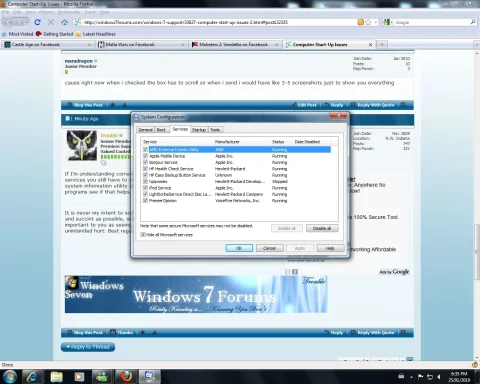Viewport: 480px width, 384px height.
Task: Open the Windows Start menu orb
Action: [10, 377]
